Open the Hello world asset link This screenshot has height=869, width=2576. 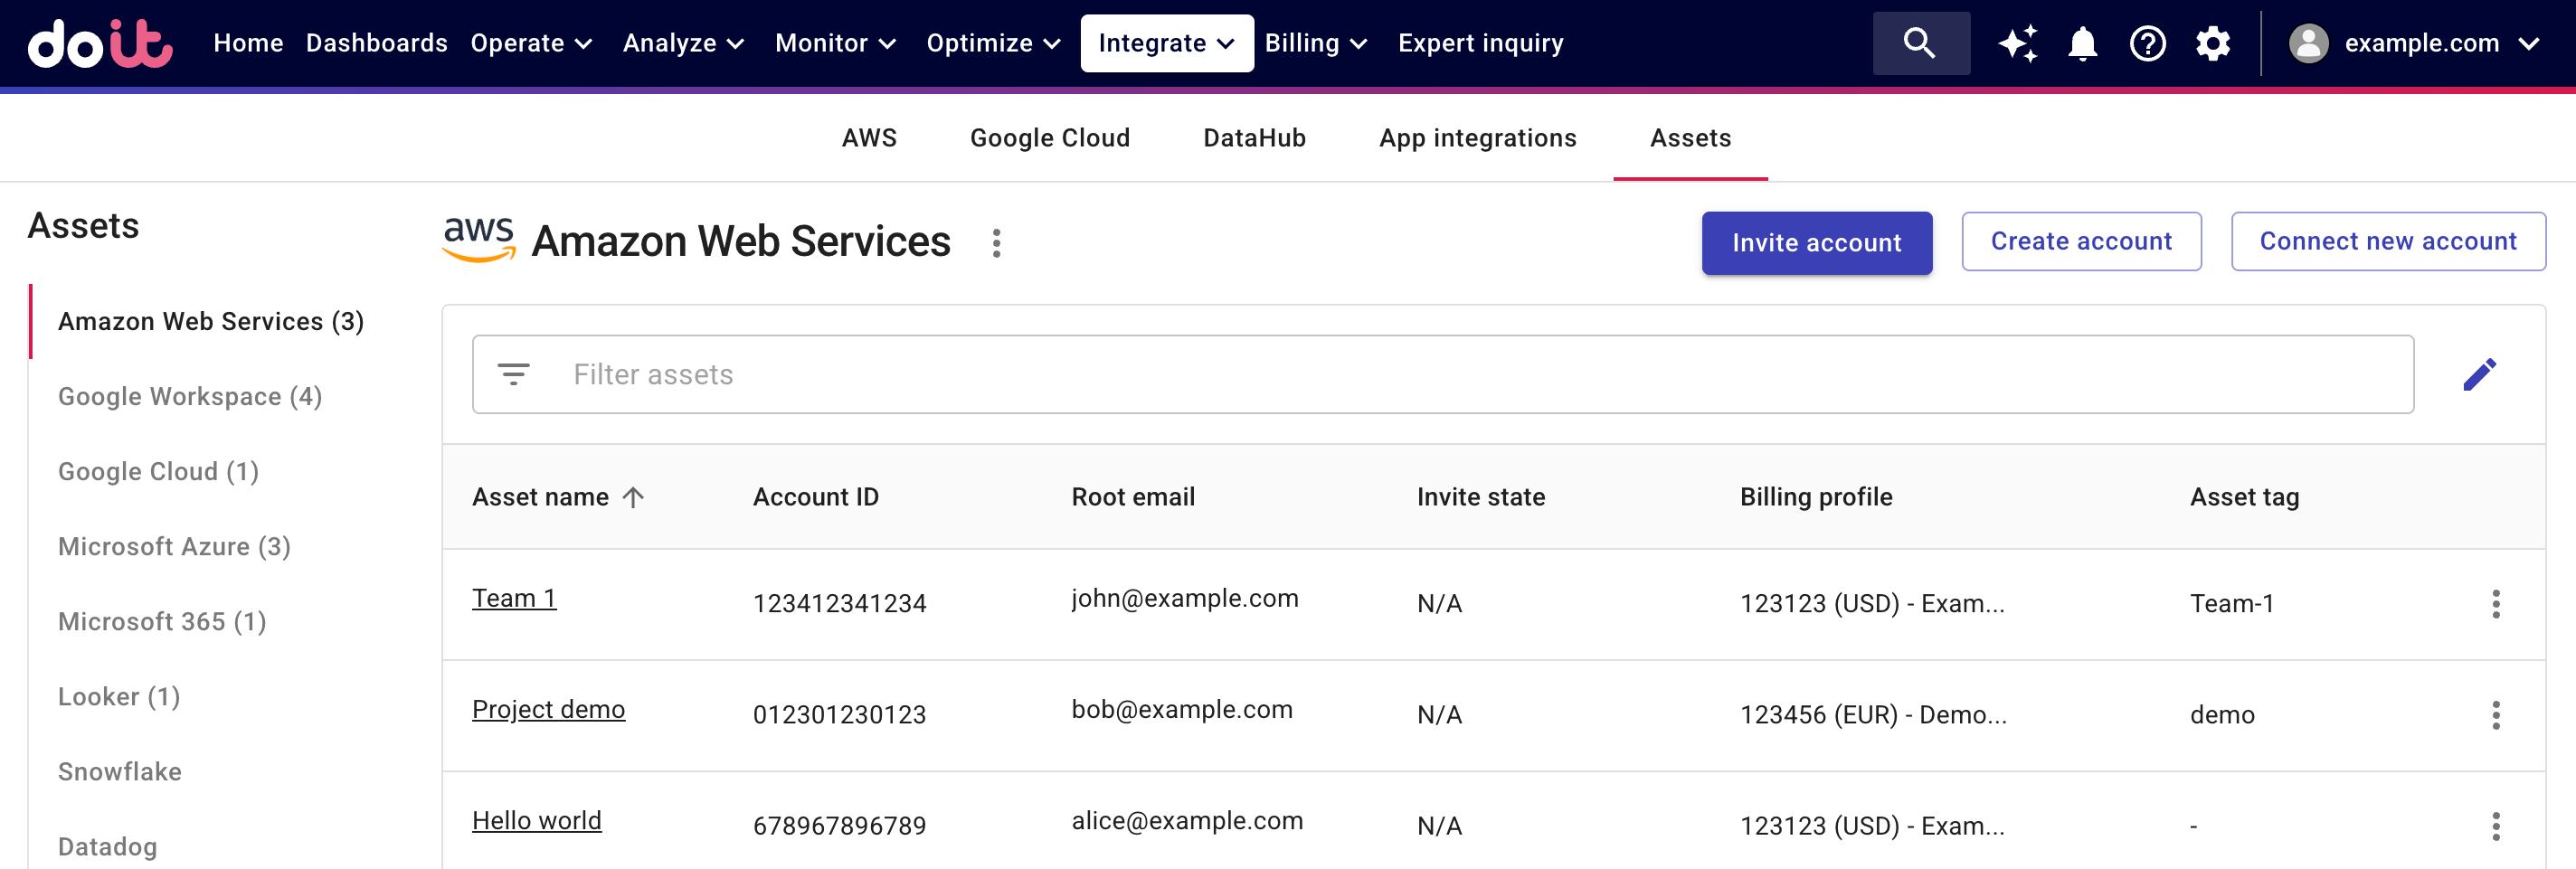(x=537, y=820)
